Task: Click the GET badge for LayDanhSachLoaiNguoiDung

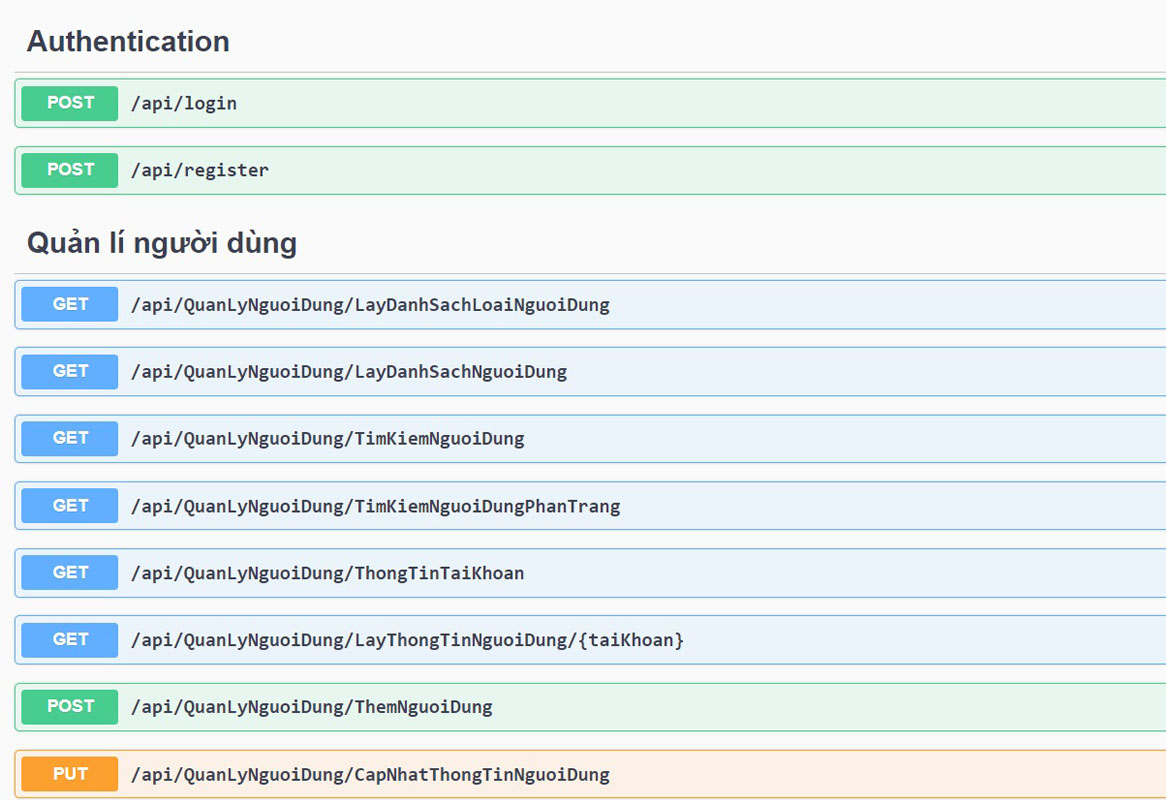Action: [x=70, y=304]
